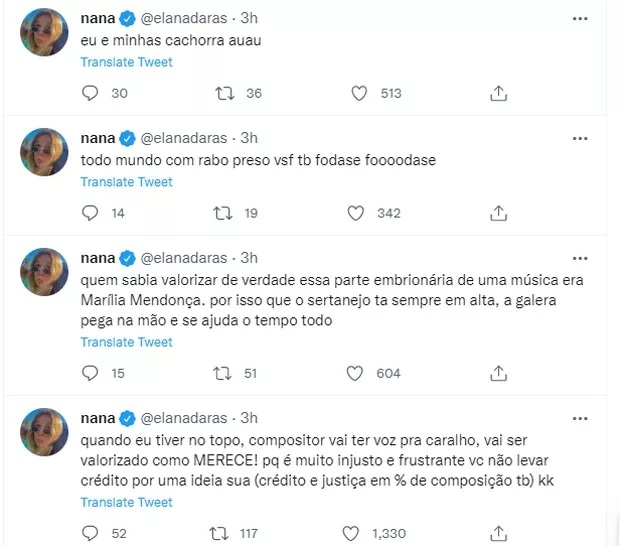Retweet the tweet with 19 retweets

point(225,213)
